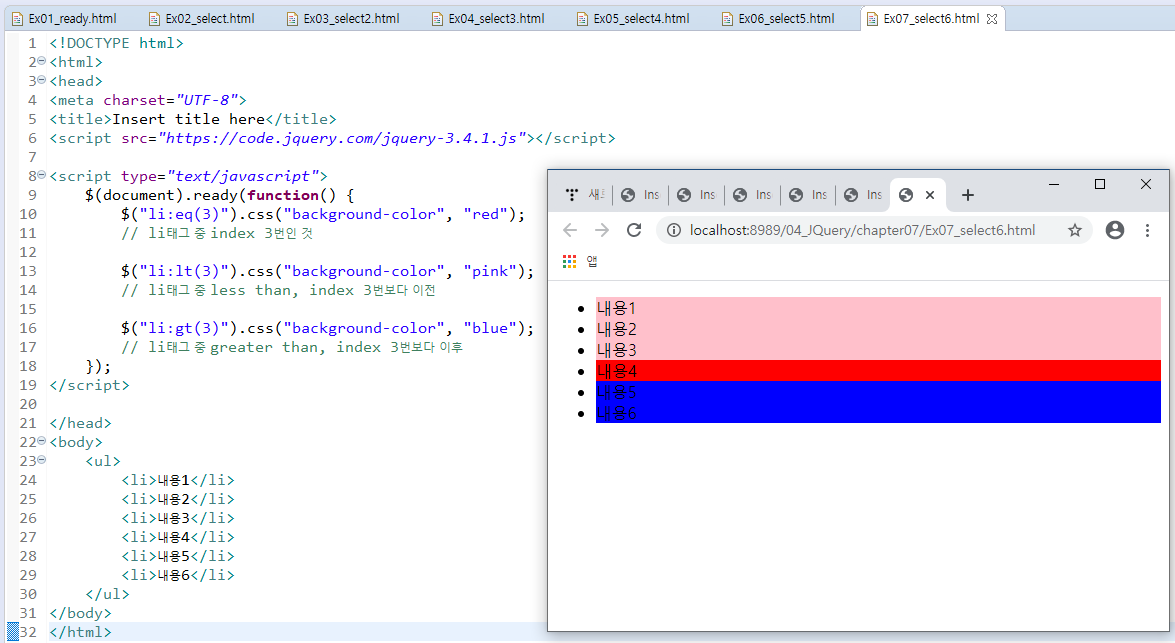Image resolution: width=1175 pixels, height=643 pixels.
Task: Collapse the script block fold on line 8
Action: pyautogui.click(x=42, y=175)
